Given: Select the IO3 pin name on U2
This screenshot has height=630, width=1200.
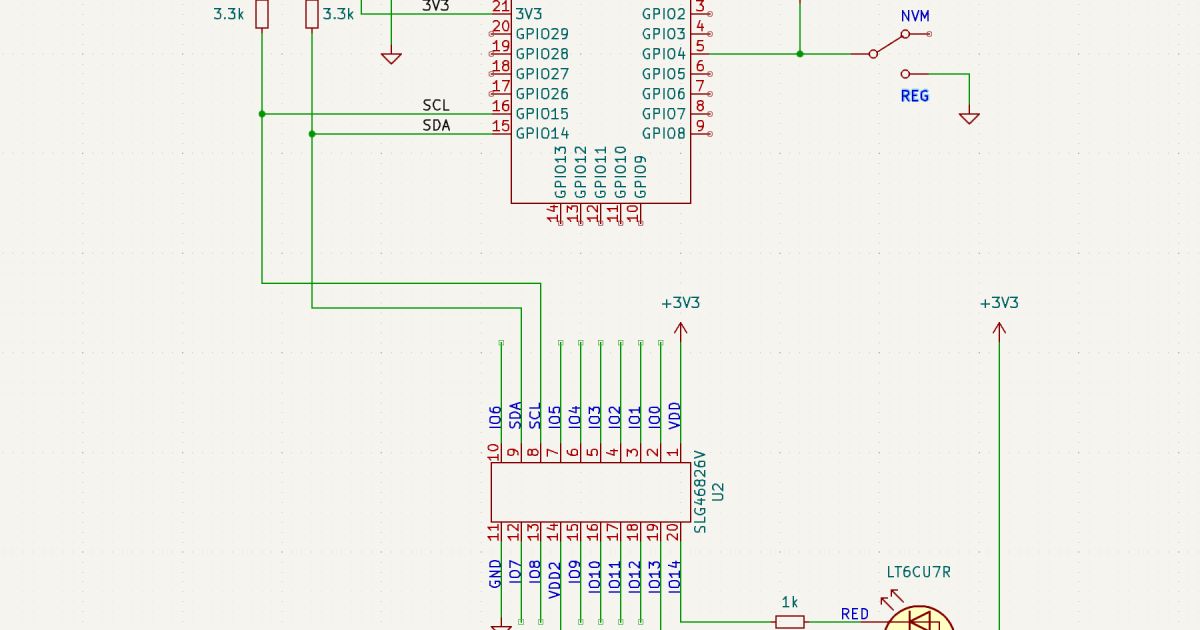Looking at the screenshot, I should pos(594,418).
